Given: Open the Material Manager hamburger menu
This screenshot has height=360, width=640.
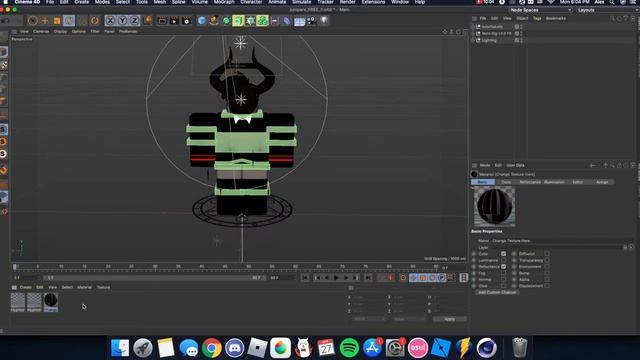Looking at the screenshot, I should pos(14,287).
